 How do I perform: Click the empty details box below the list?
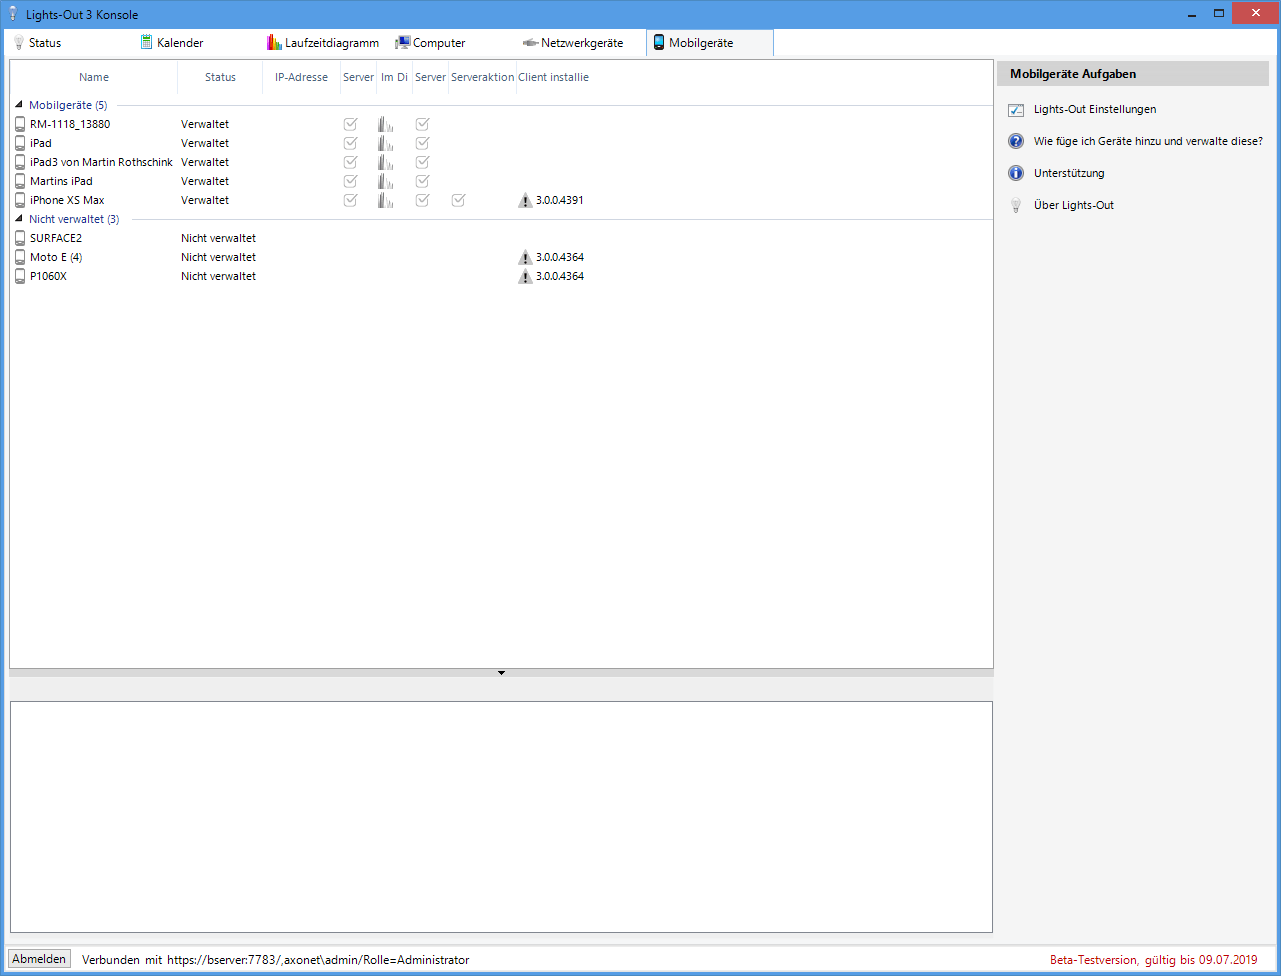point(501,817)
